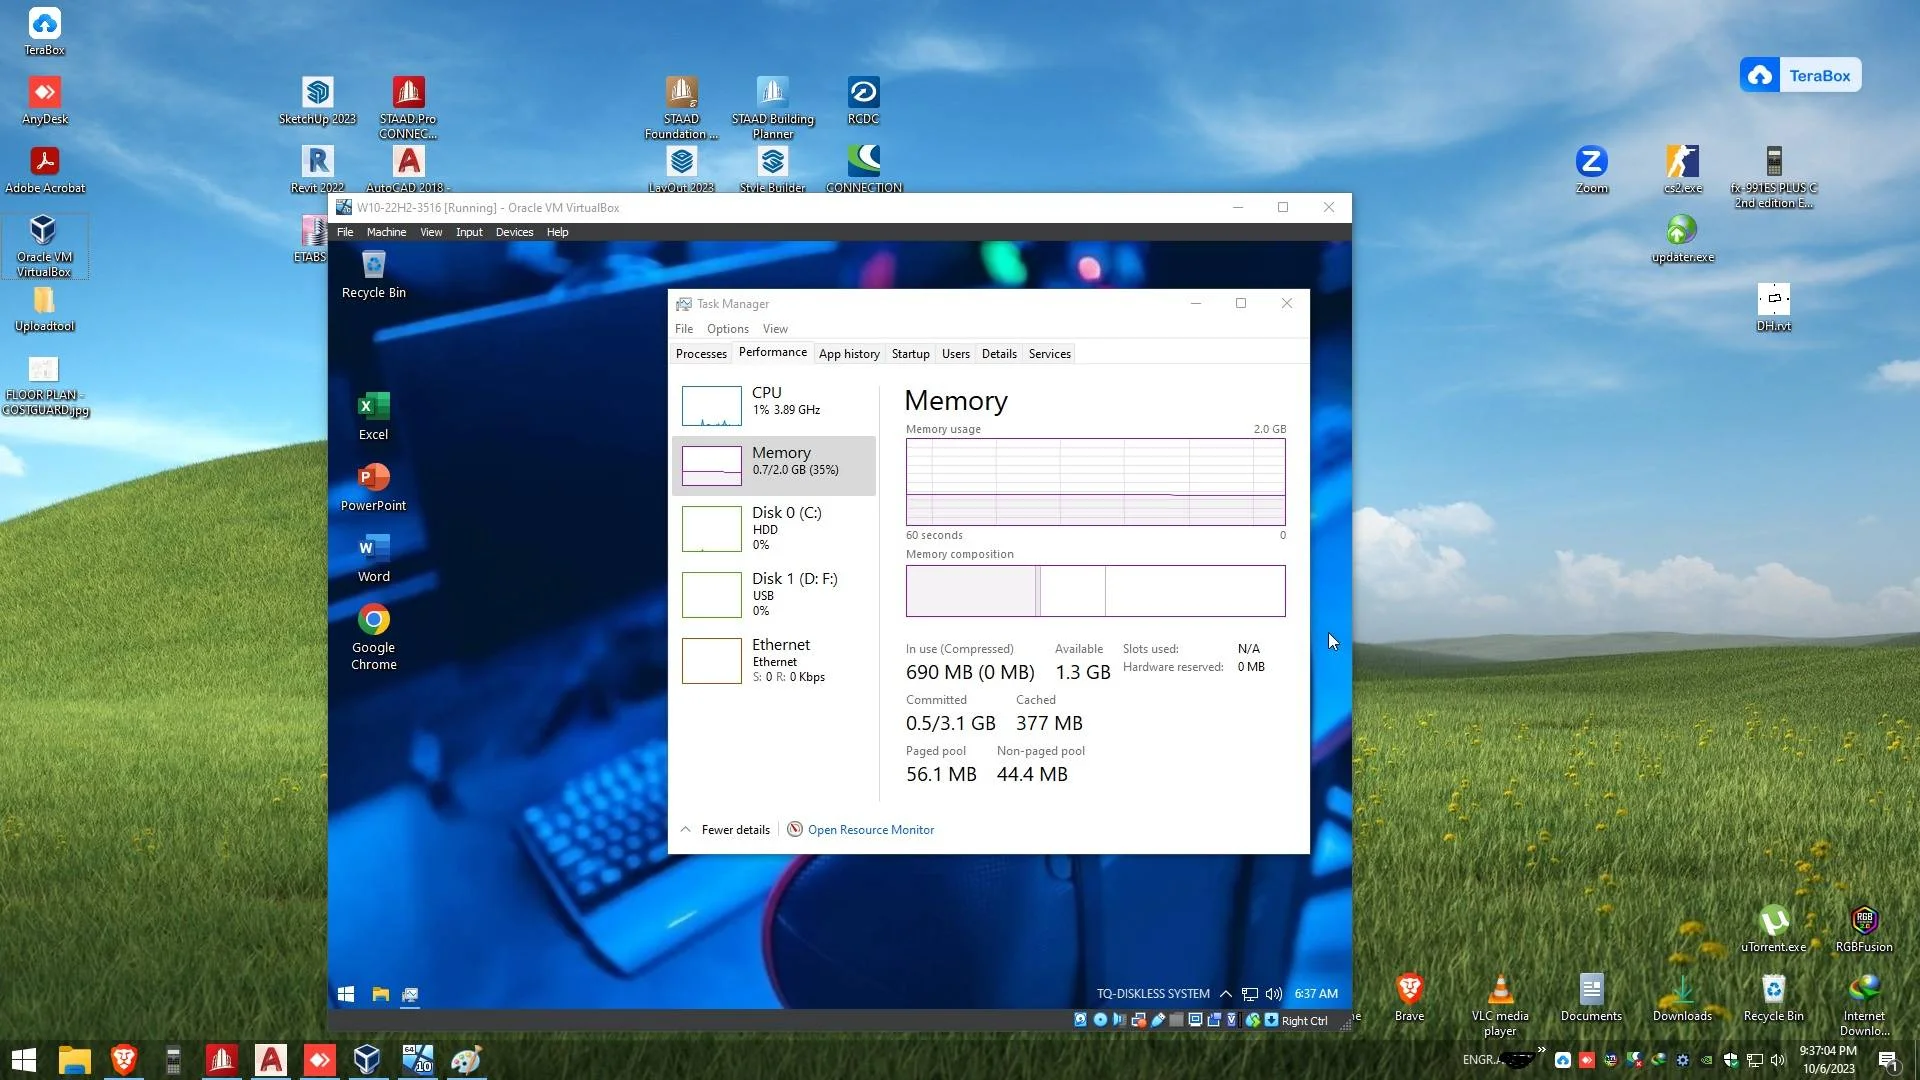Open the Input menu in VirtualBox

tap(469, 232)
